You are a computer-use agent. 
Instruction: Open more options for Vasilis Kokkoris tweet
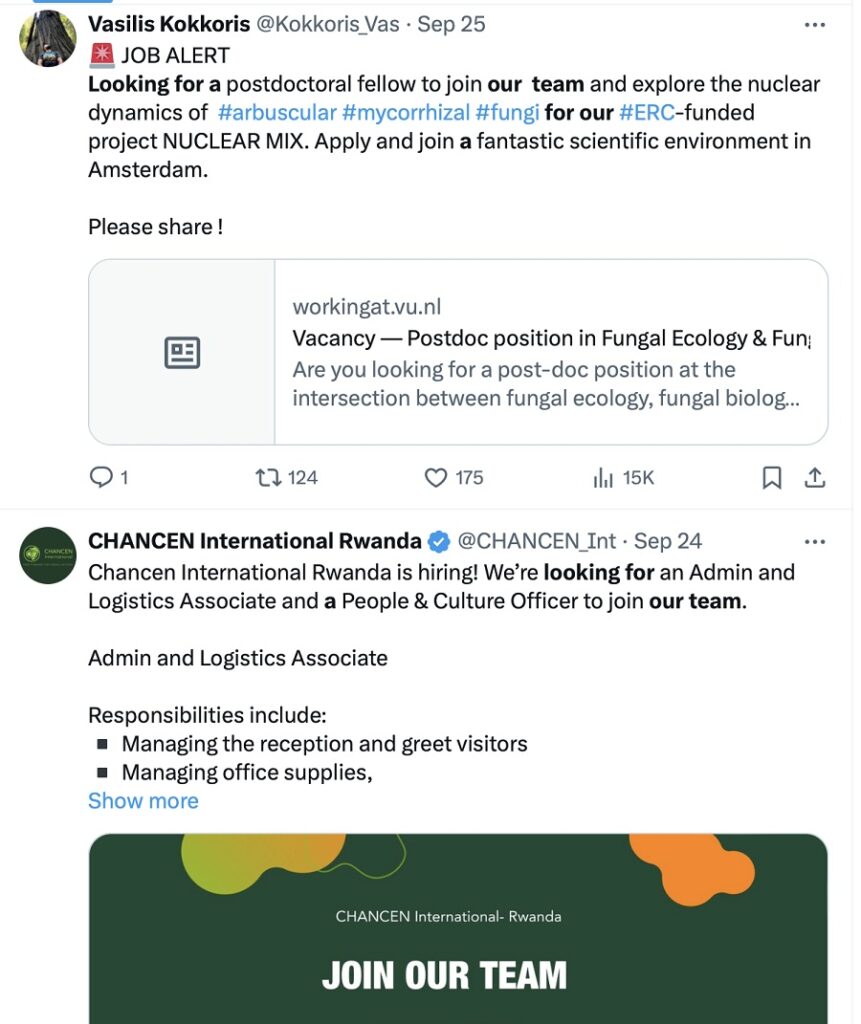[815, 25]
